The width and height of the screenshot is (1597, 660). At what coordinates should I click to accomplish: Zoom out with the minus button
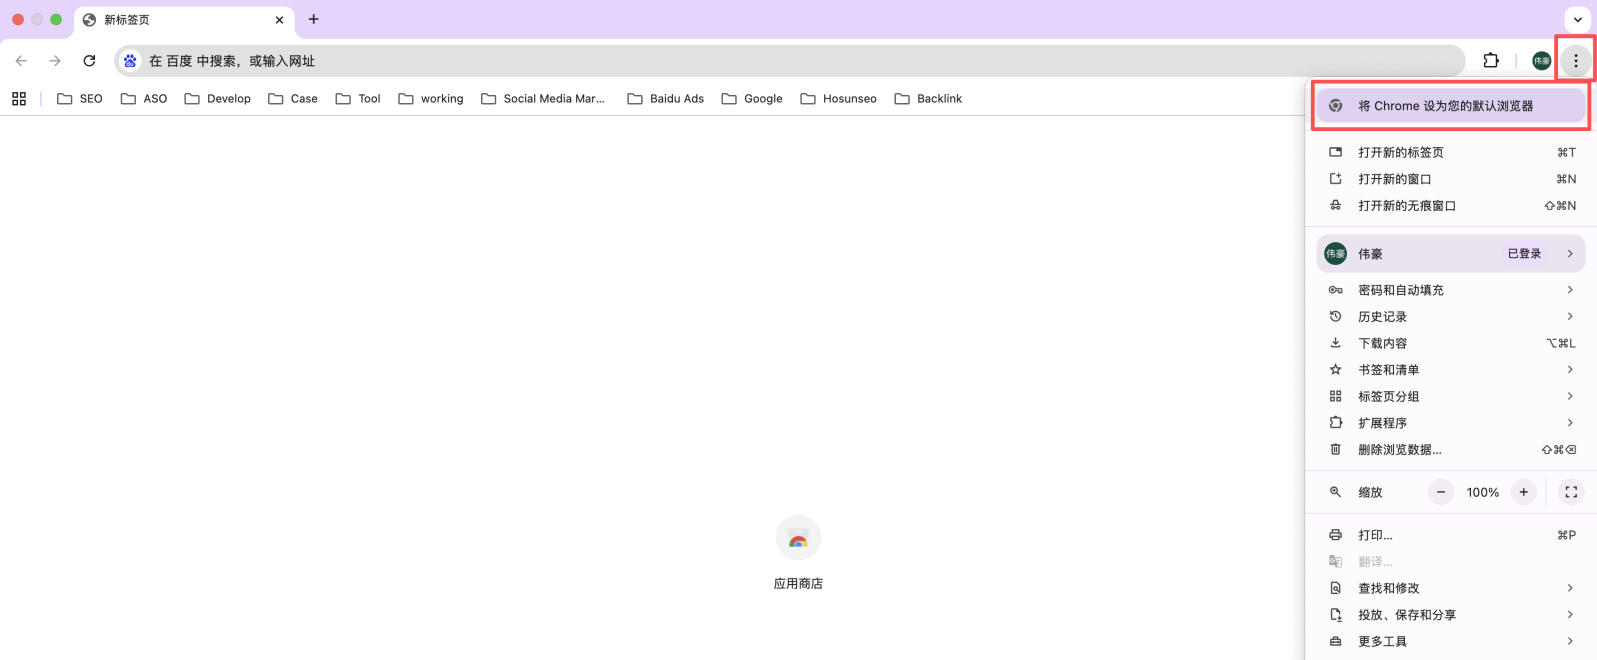(x=1440, y=492)
